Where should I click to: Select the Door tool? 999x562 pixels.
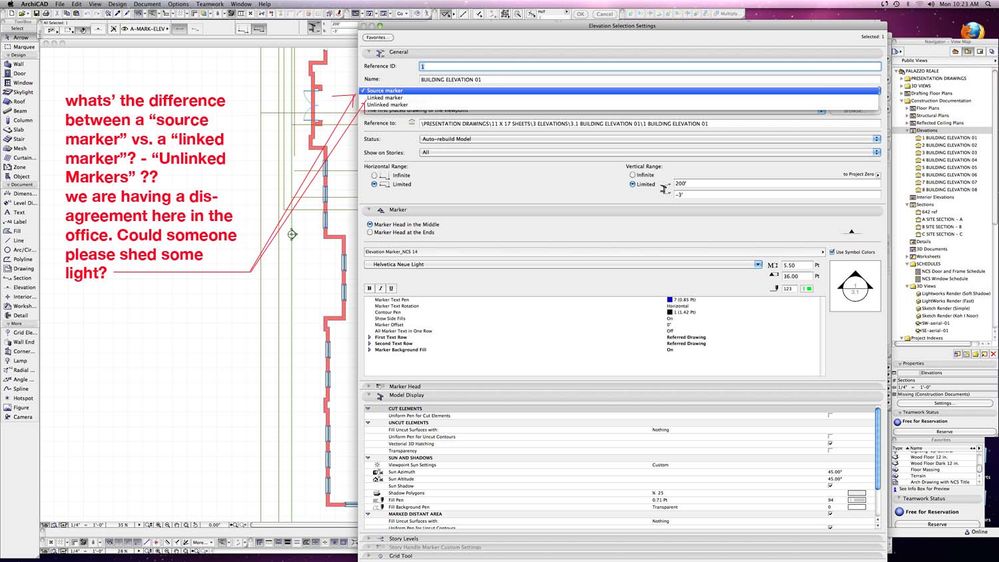18,73
